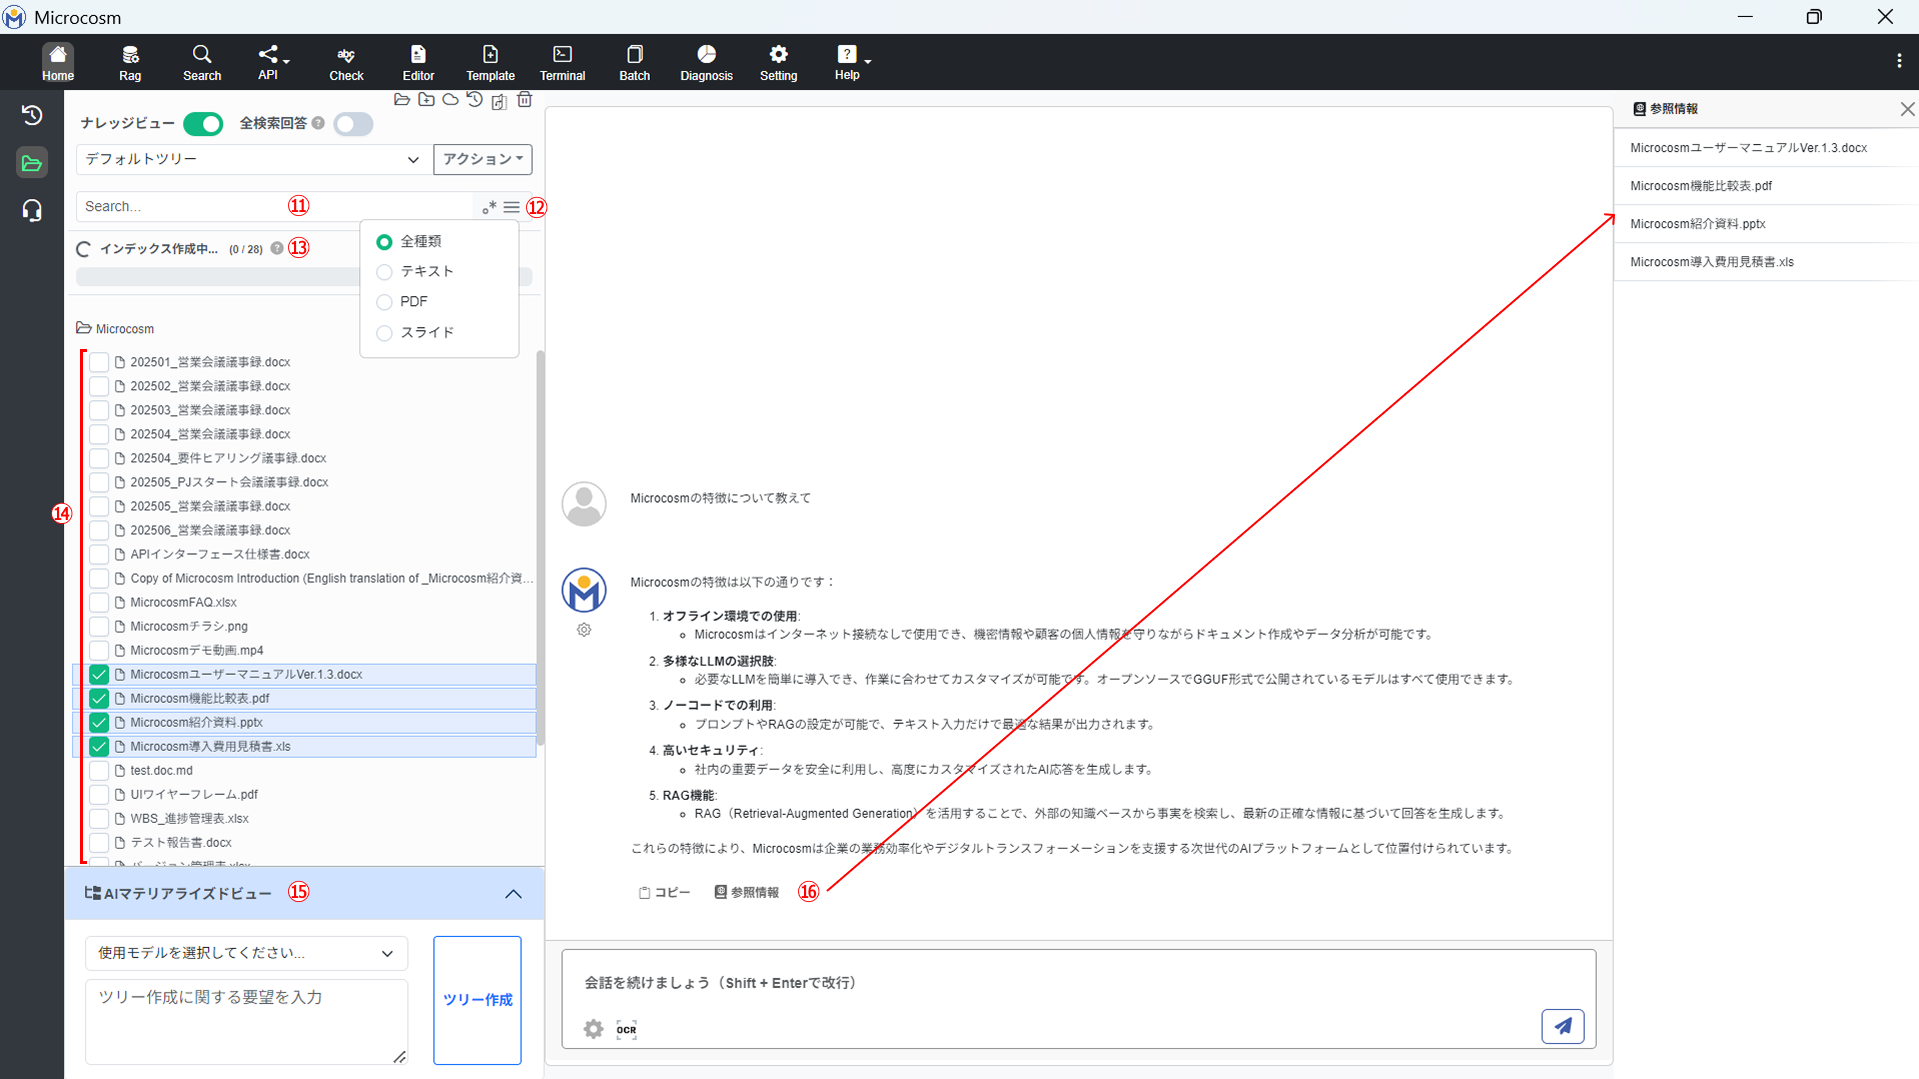This screenshot has height=1079, width=1919.
Task: Expand the アクション dropdown button
Action: (x=482, y=159)
